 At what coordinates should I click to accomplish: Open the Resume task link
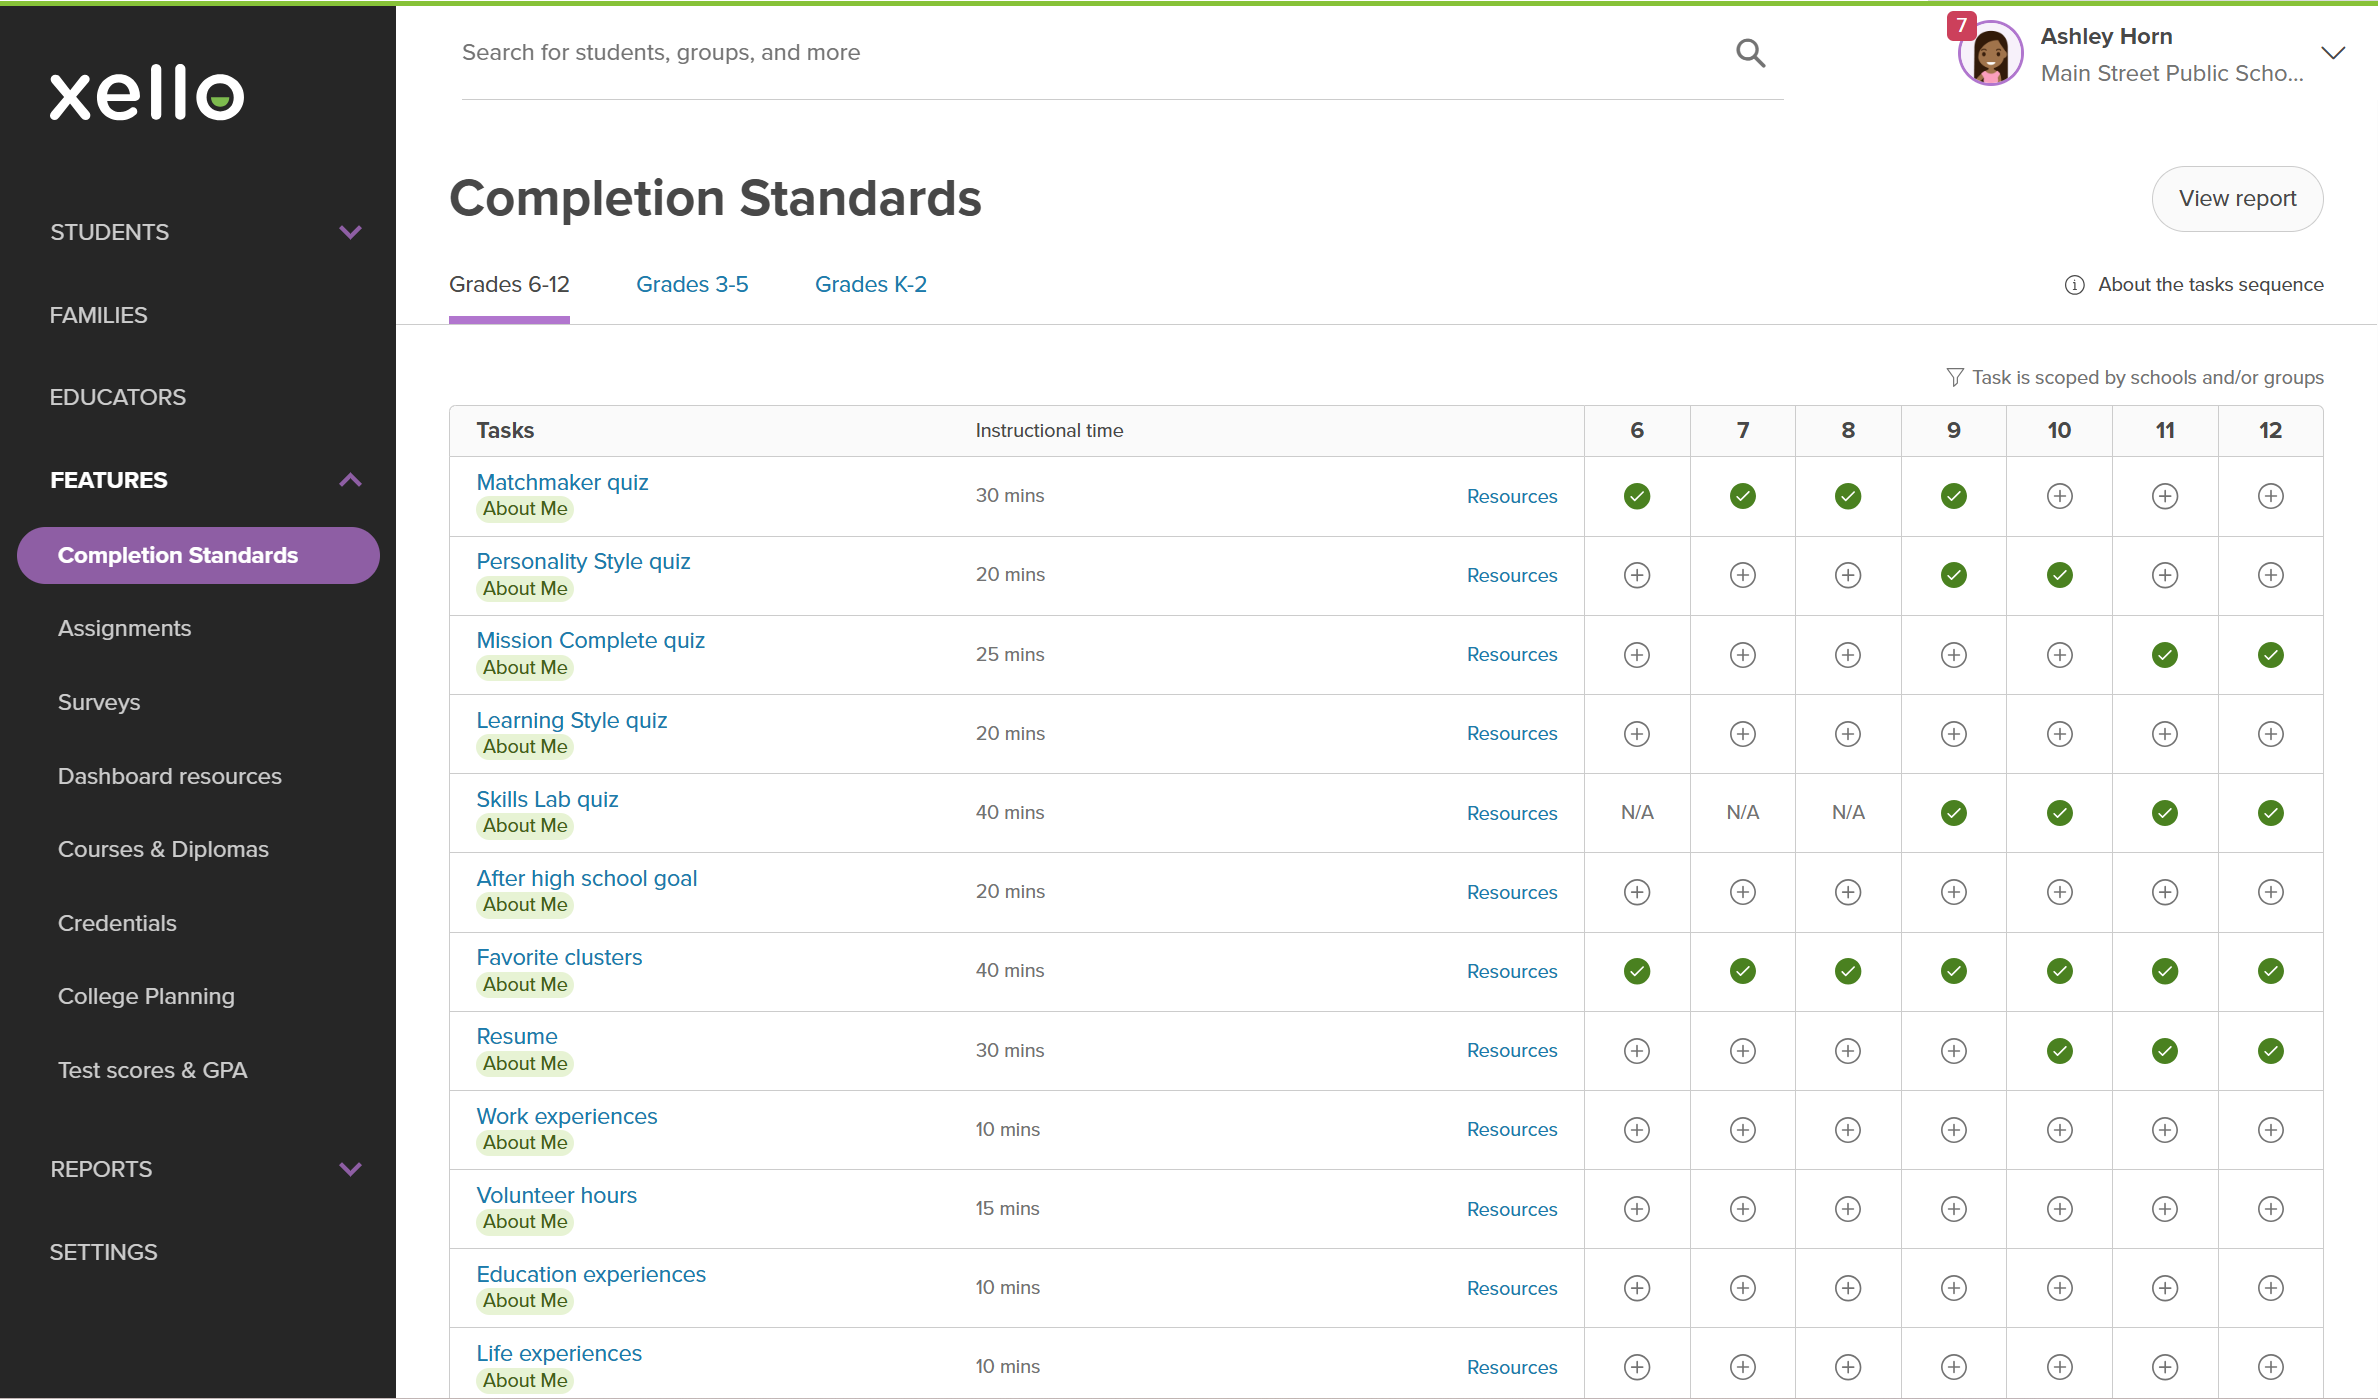[517, 1037]
